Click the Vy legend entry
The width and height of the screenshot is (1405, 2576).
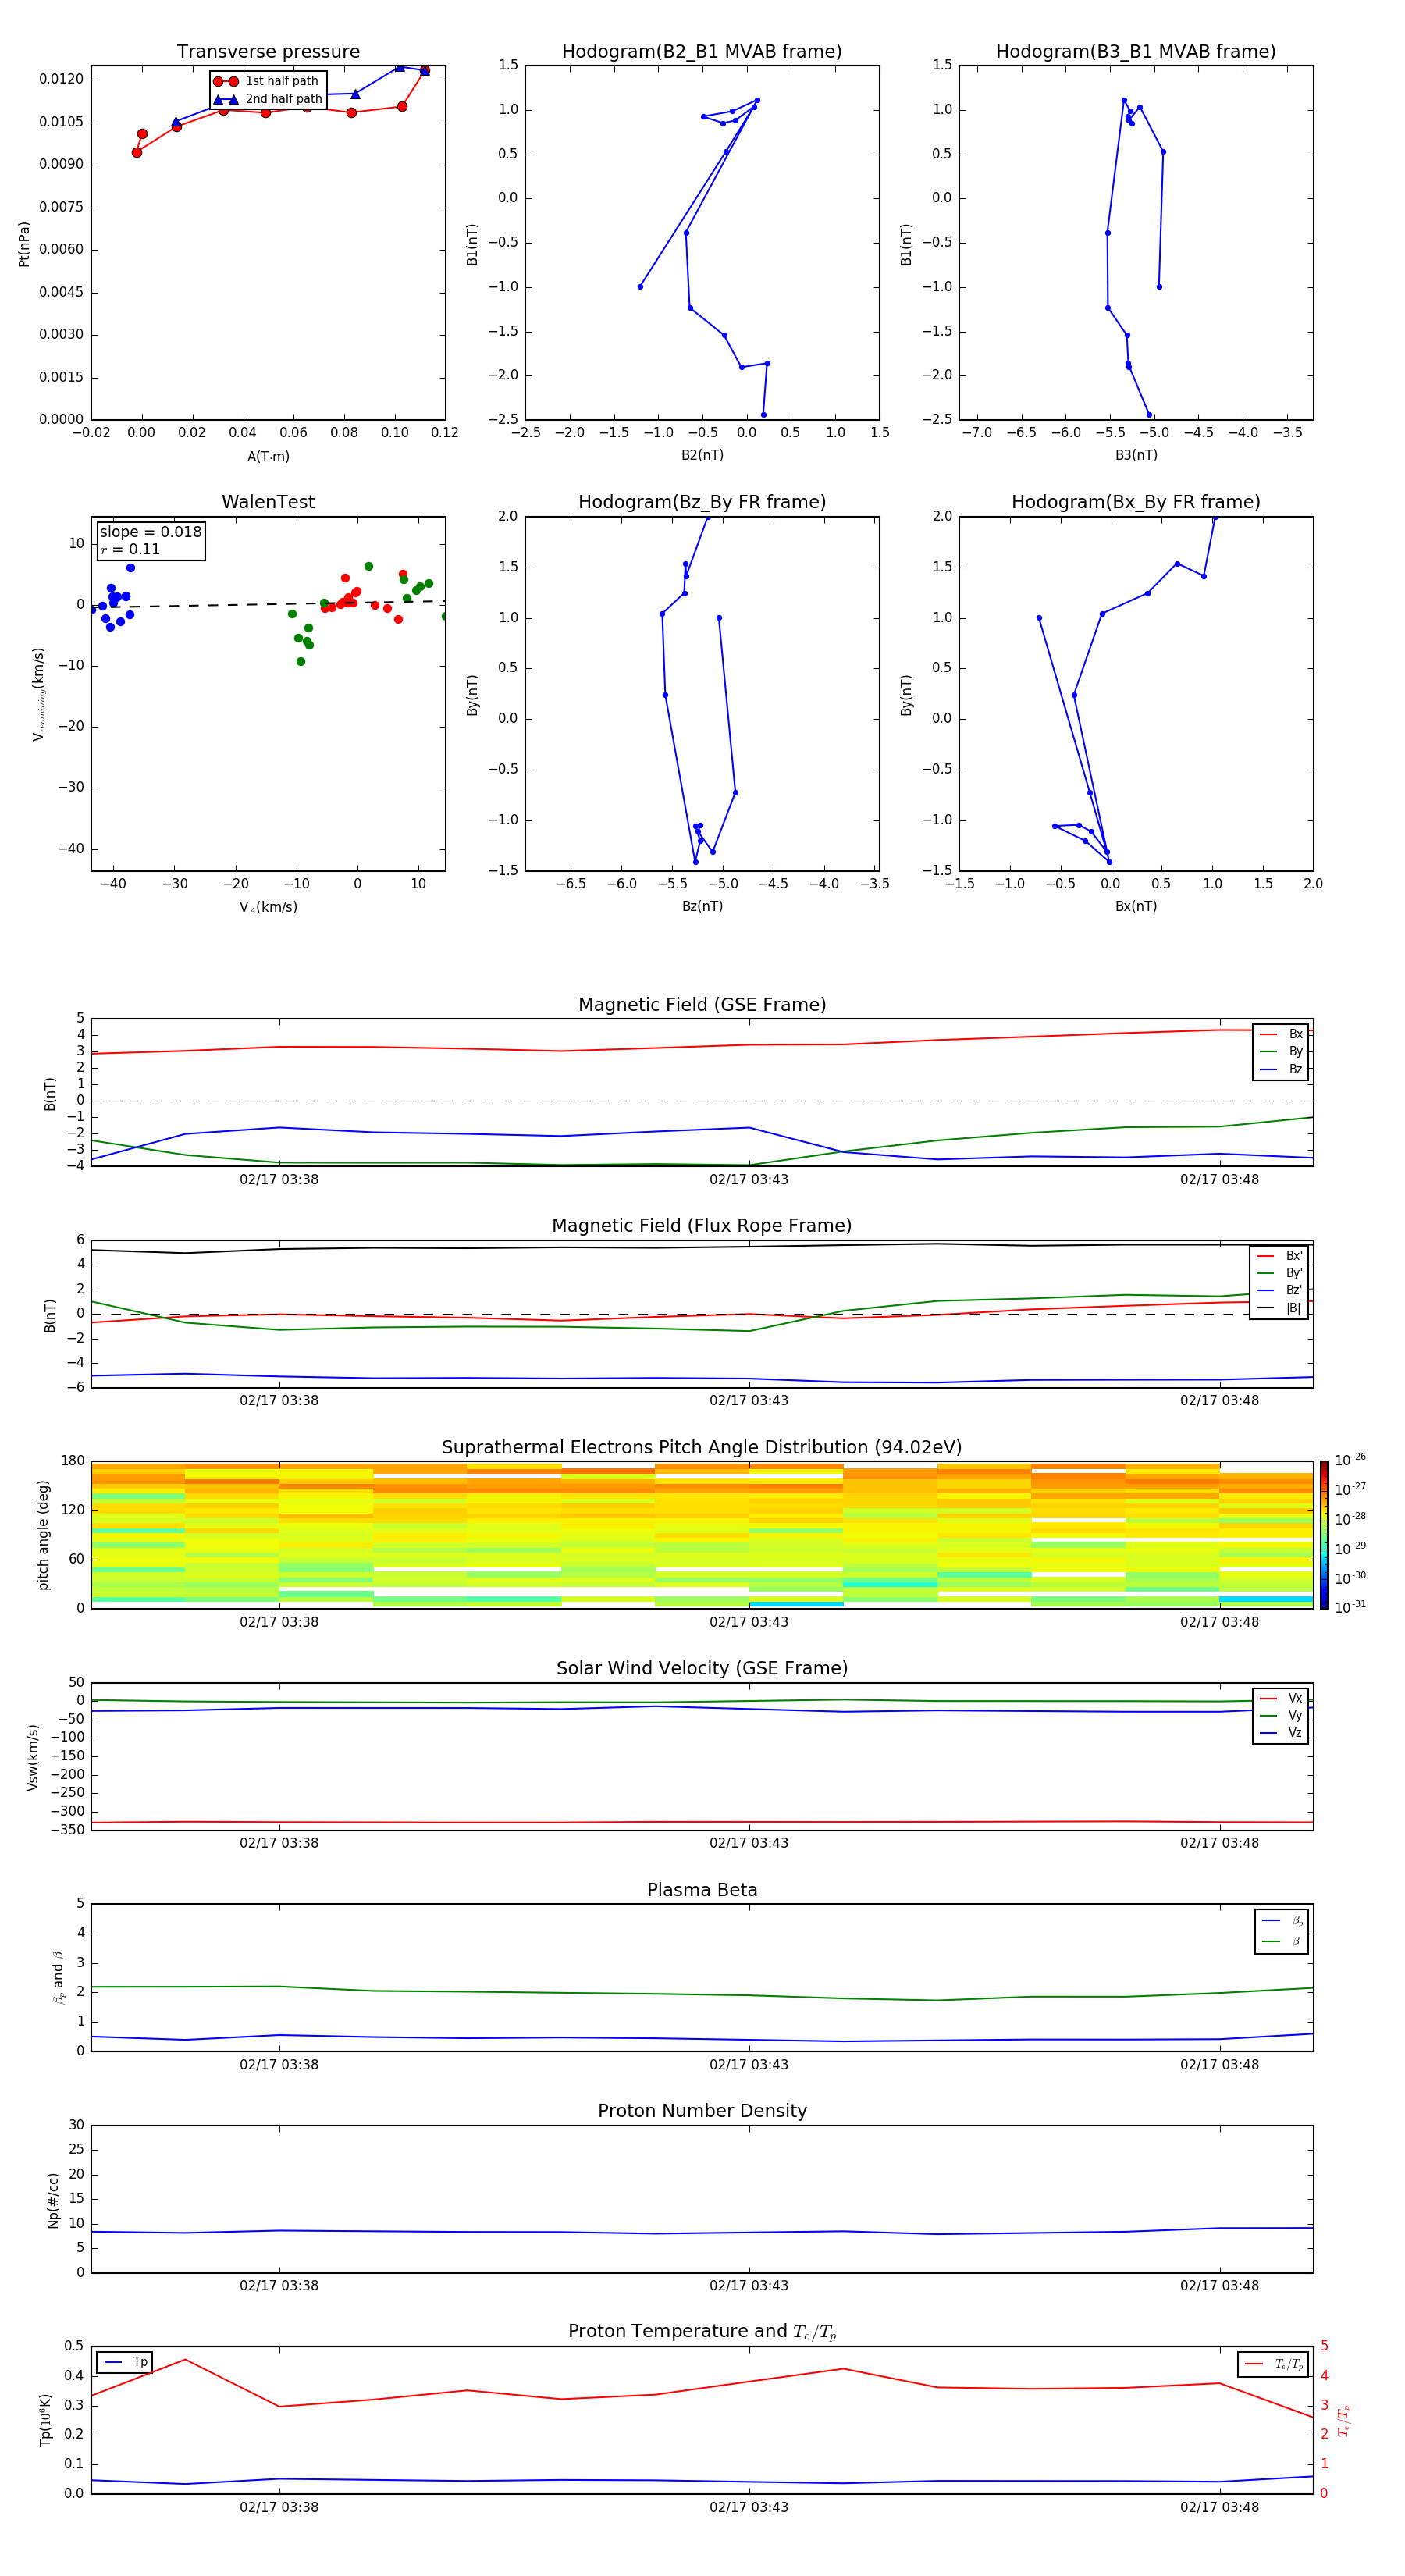(1281, 1715)
